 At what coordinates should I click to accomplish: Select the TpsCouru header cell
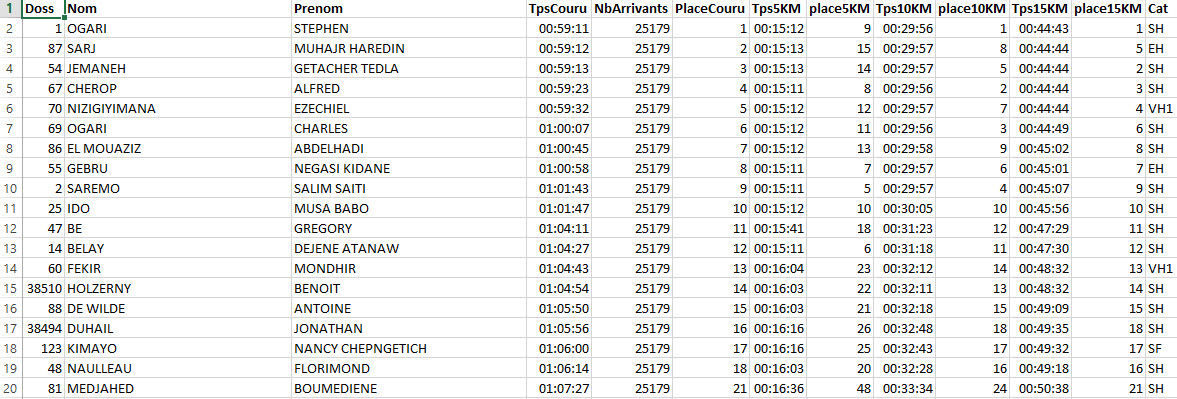[559, 9]
